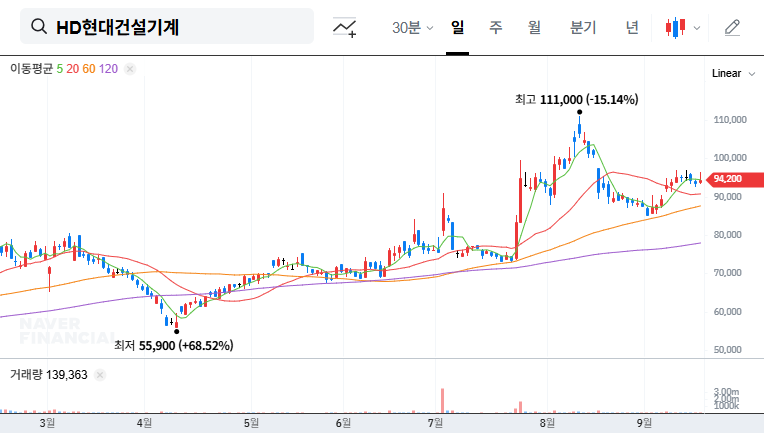Click the 110,000 price axis label

coord(730,120)
